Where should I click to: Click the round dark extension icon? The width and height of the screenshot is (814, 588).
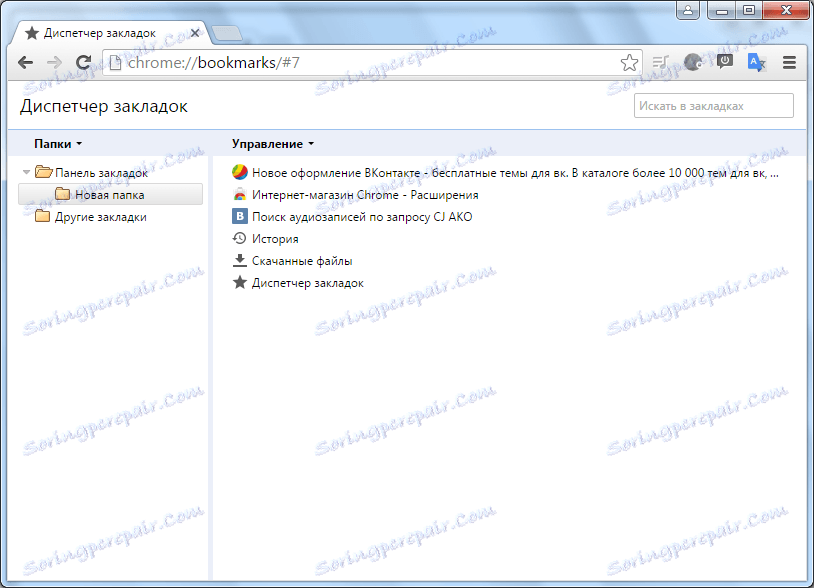tap(693, 63)
